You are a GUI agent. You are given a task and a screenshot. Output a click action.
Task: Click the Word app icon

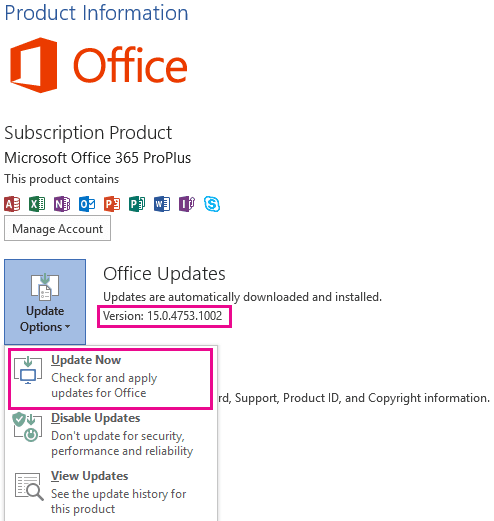pyautogui.click(x=162, y=204)
